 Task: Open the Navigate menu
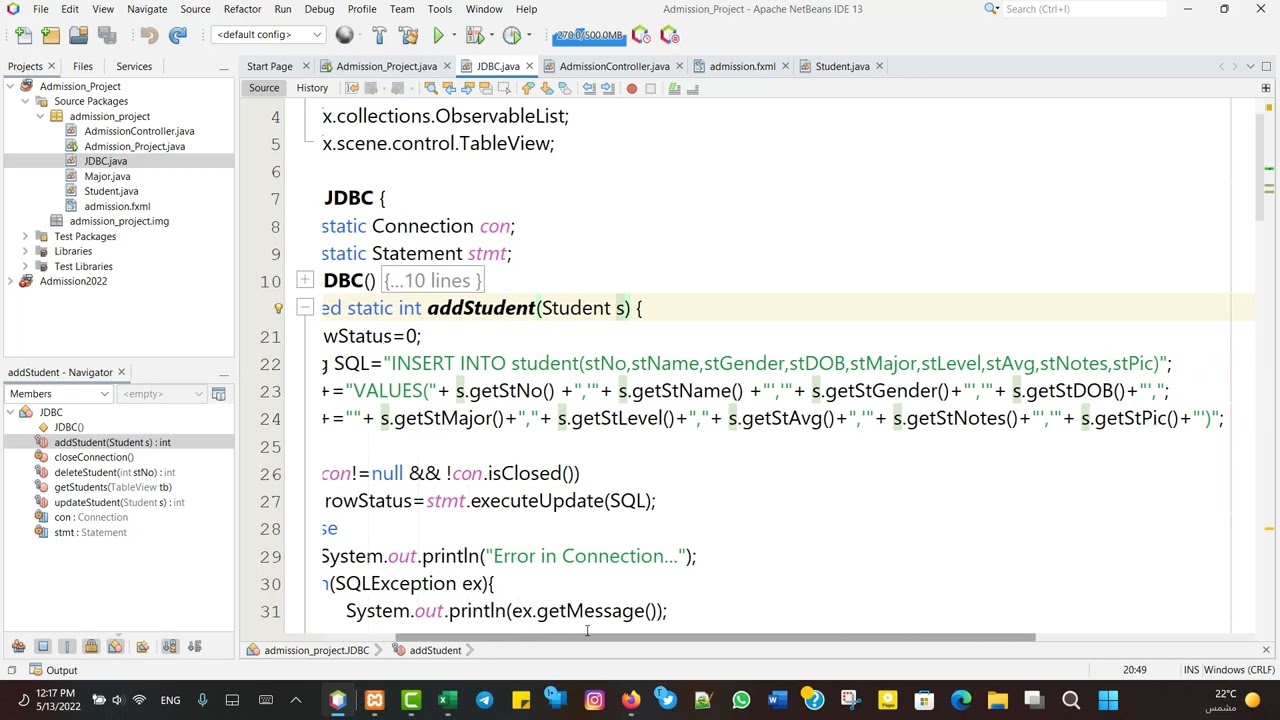tap(147, 9)
